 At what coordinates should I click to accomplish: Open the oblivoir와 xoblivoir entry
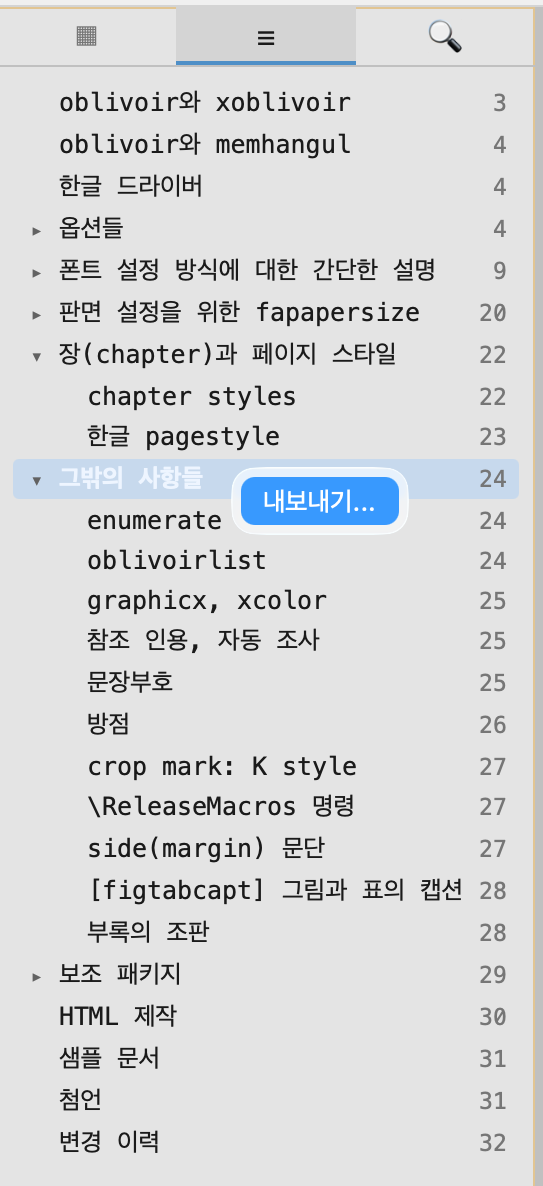coord(205,102)
